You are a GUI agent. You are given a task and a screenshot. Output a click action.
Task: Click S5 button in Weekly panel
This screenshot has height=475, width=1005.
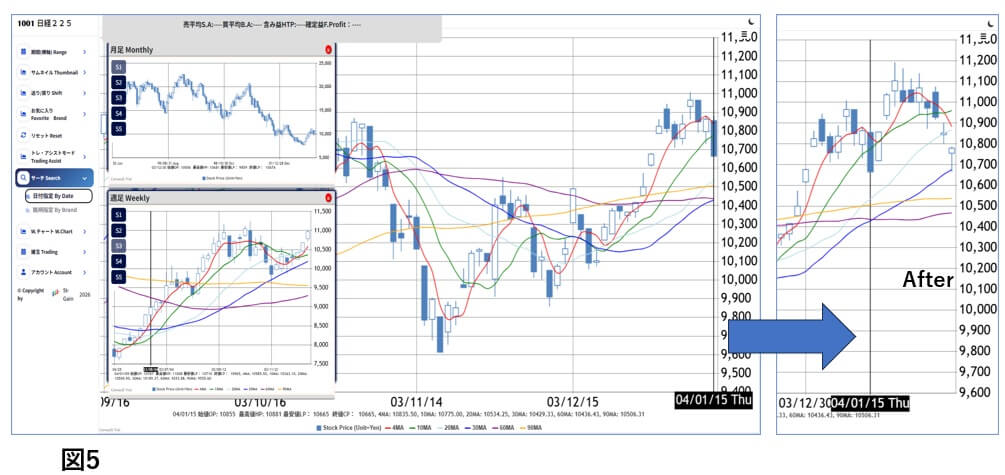118,276
